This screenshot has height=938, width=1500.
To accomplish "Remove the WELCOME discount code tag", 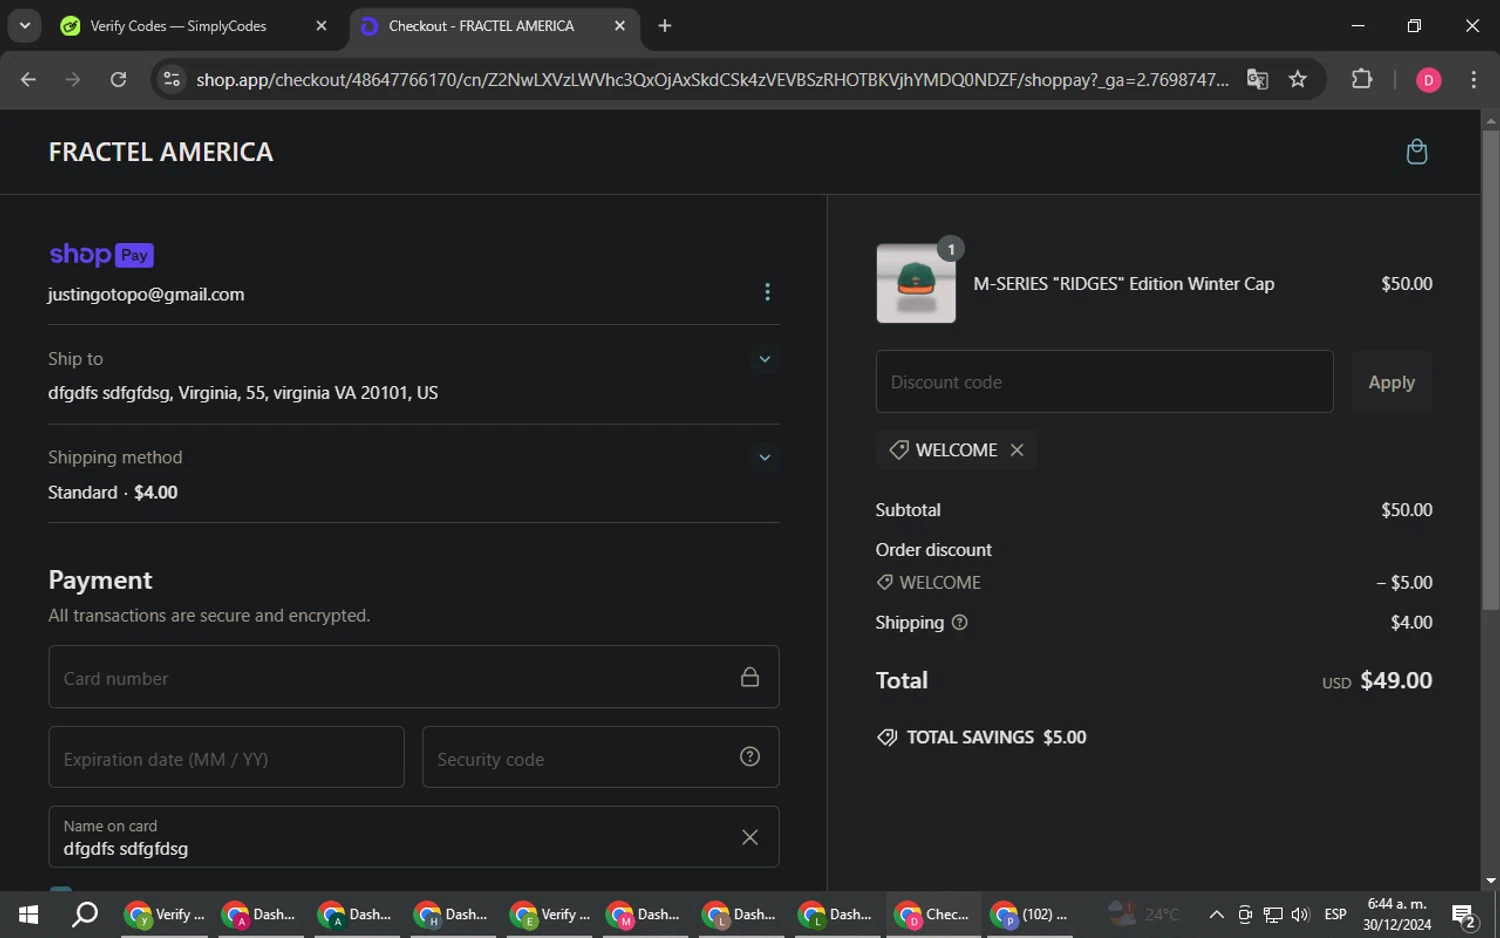I will click(1017, 450).
